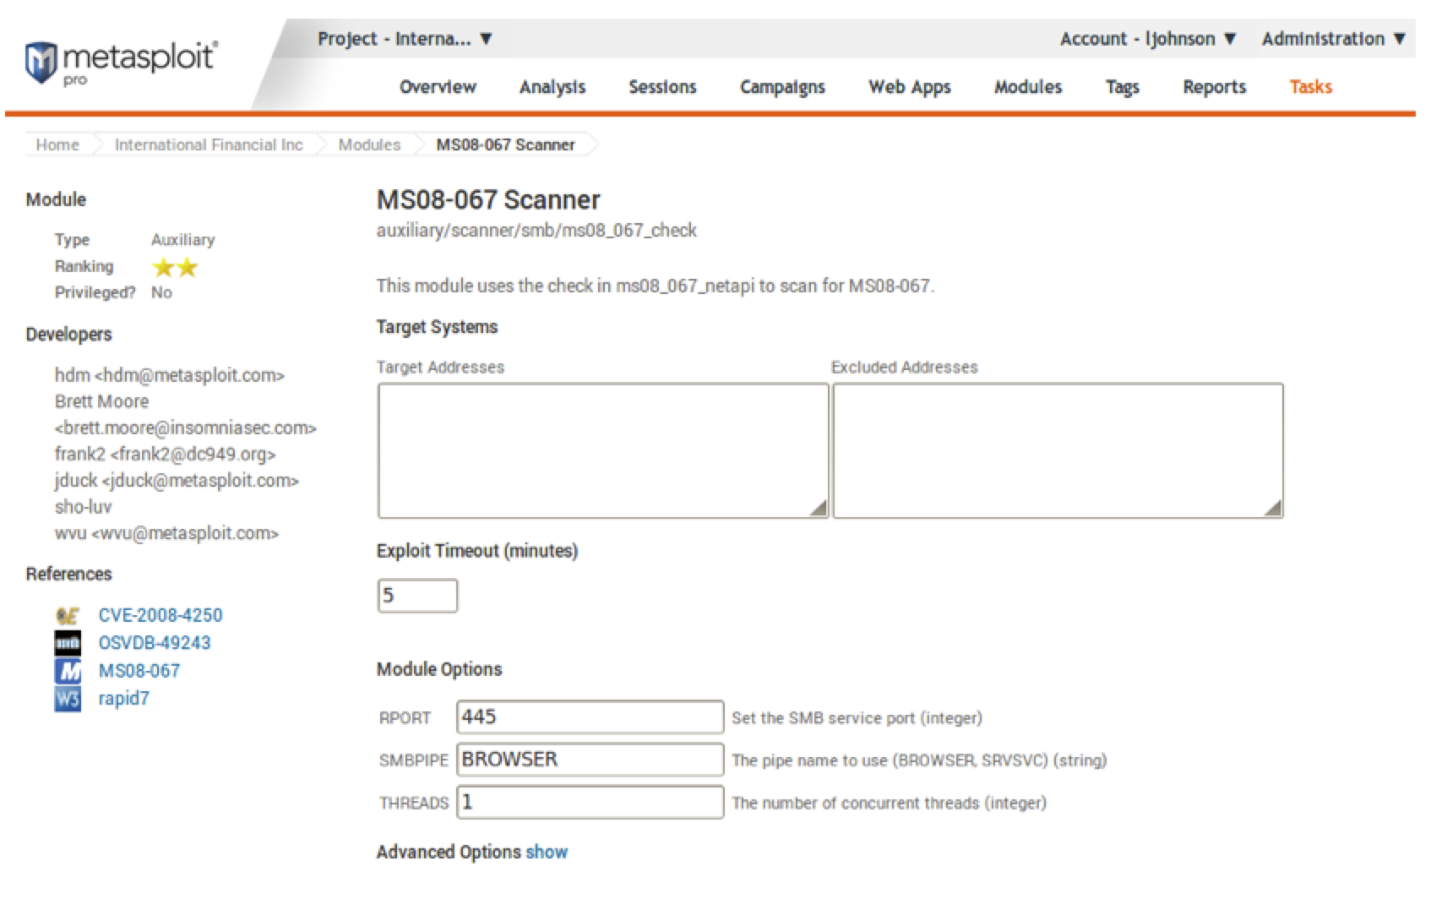Image resolution: width=1431 pixels, height=899 pixels.
Task: Select the Campaigns tab
Action: pyautogui.click(x=782, y=87)
